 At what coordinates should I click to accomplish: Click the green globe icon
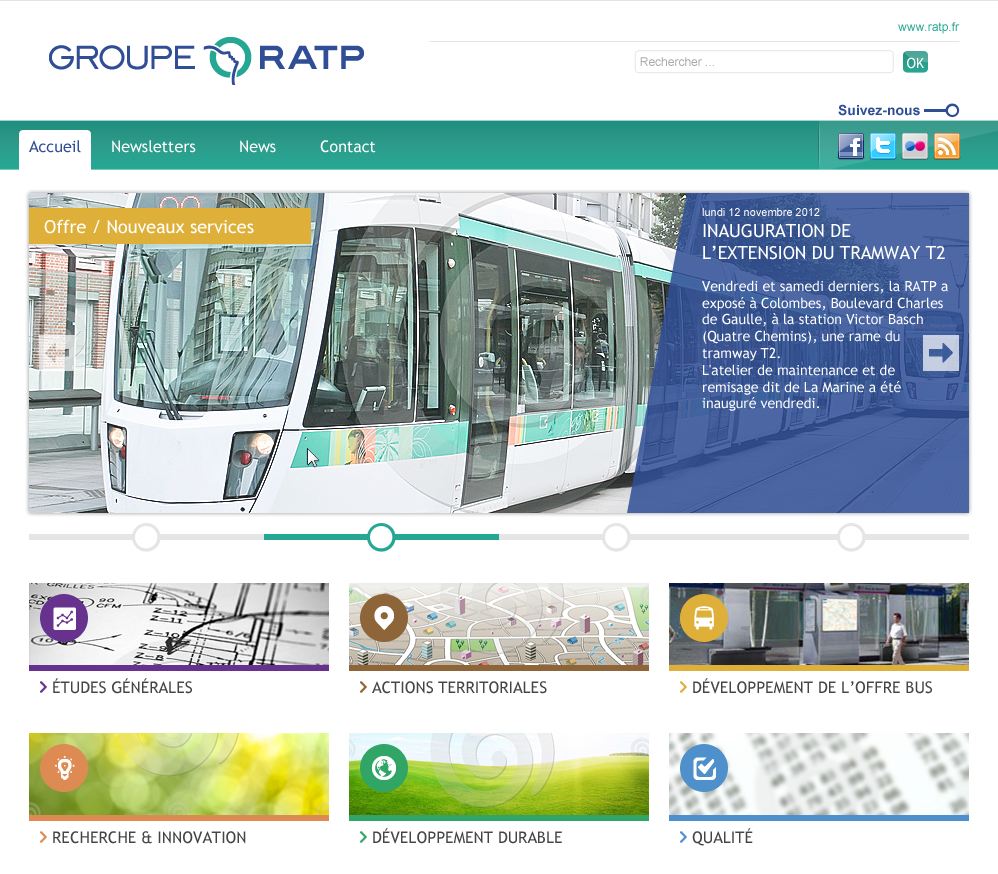click(x=384, y=768)
